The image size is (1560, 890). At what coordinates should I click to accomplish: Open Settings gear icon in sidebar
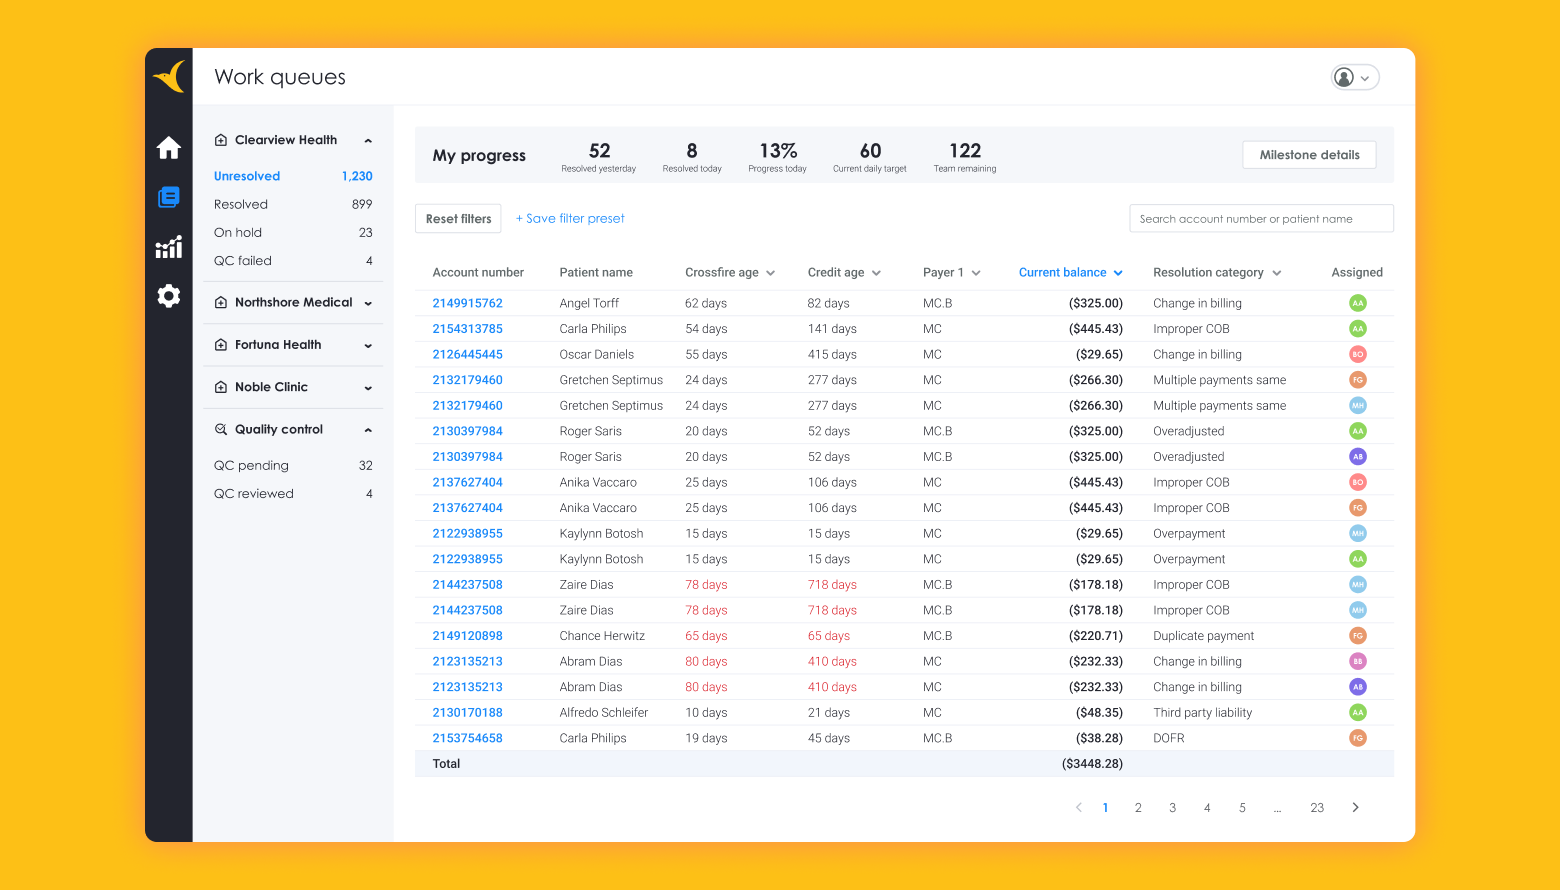coord(168,296)
